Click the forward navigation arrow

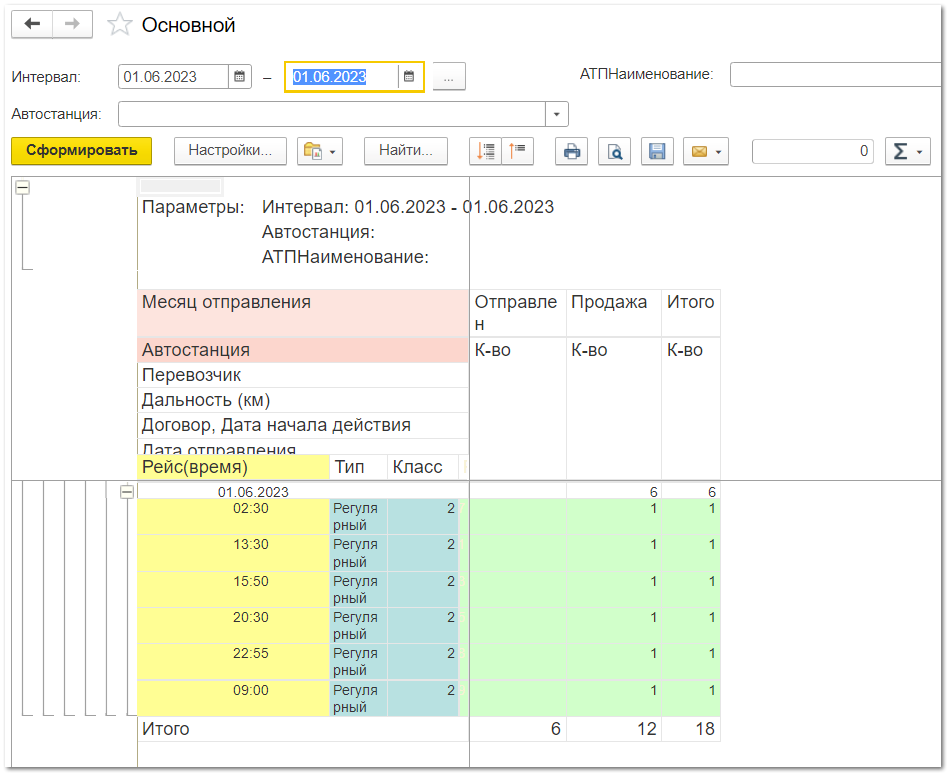tap(72, 25)
